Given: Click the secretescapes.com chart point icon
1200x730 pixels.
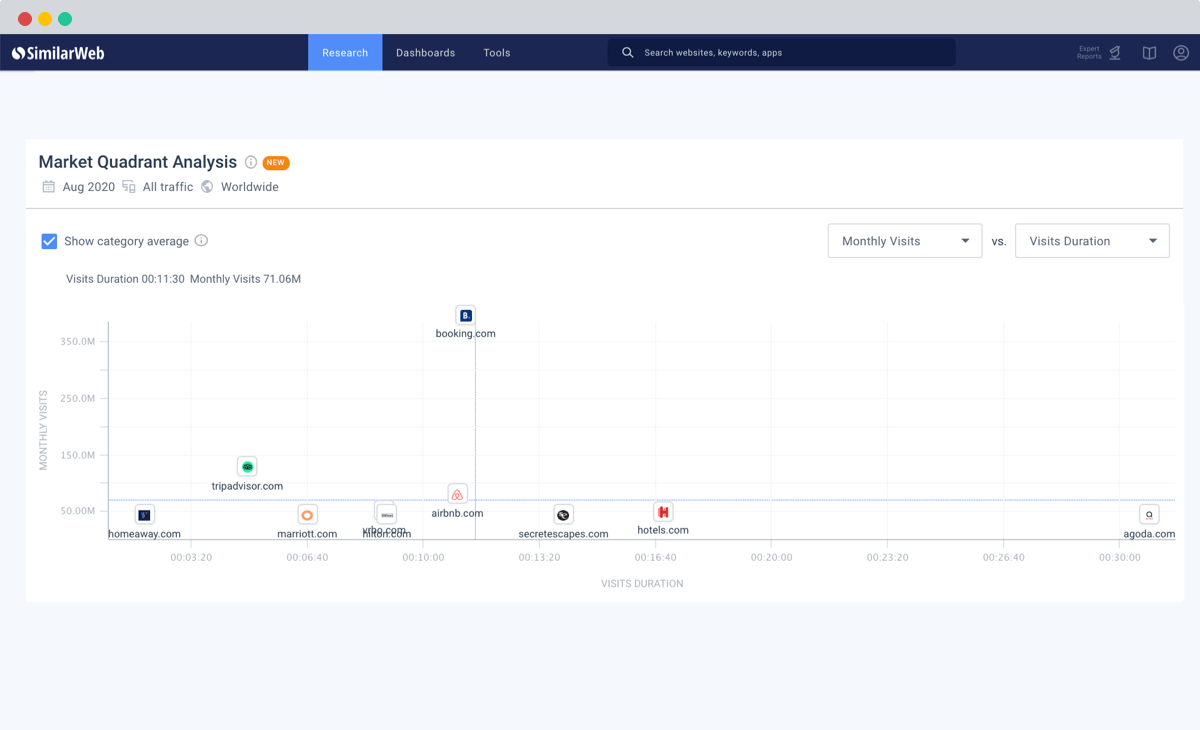Looking at the screenshot, I should pos(563,515).
